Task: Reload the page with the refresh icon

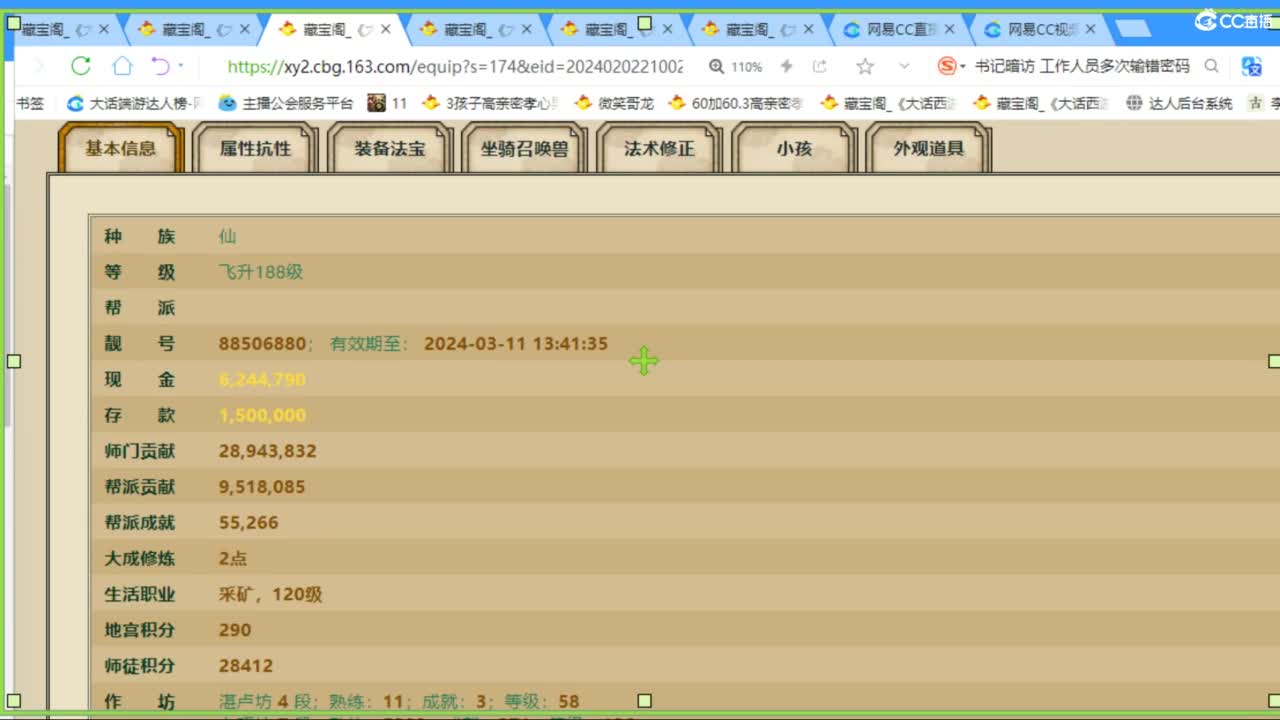Action: point(81,66)
